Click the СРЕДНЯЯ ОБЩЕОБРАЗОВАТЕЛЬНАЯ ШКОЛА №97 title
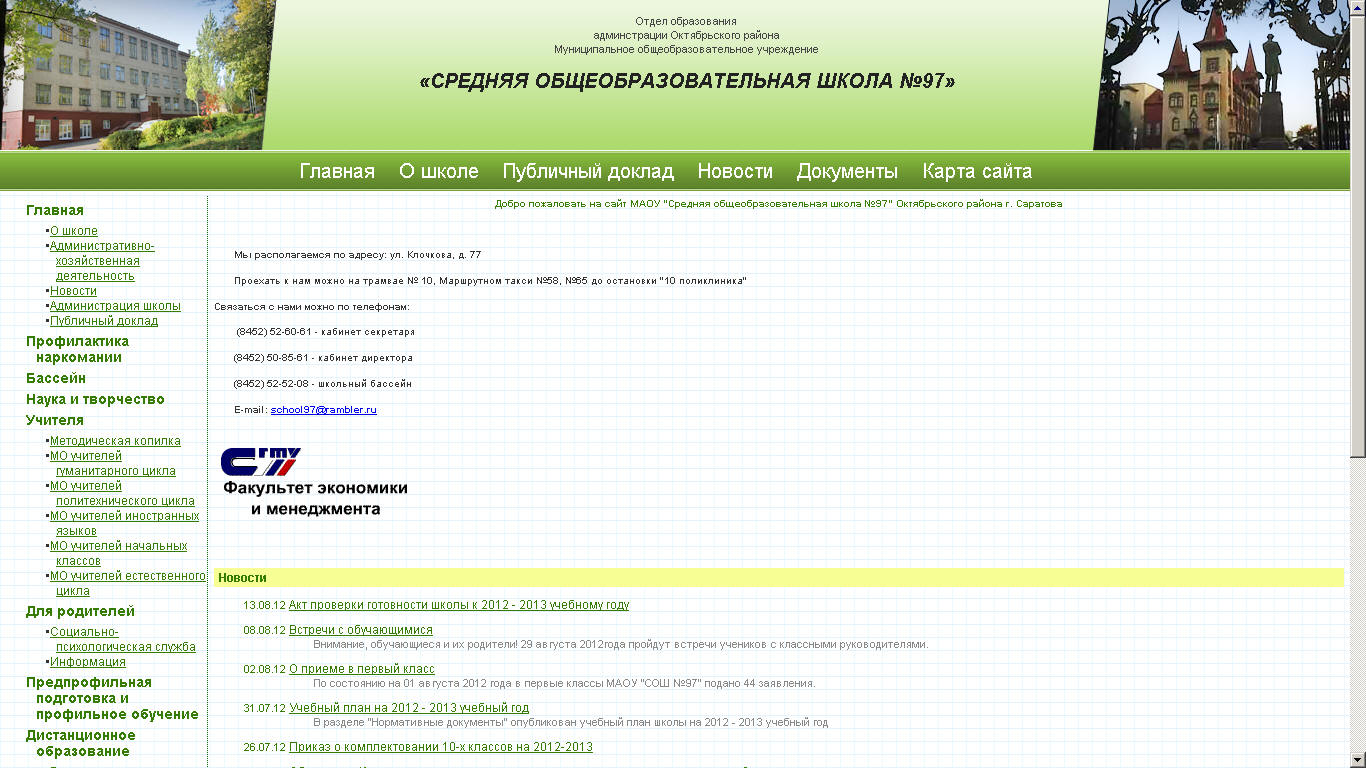The image size is (1366, 768). [x=687, y=81]
